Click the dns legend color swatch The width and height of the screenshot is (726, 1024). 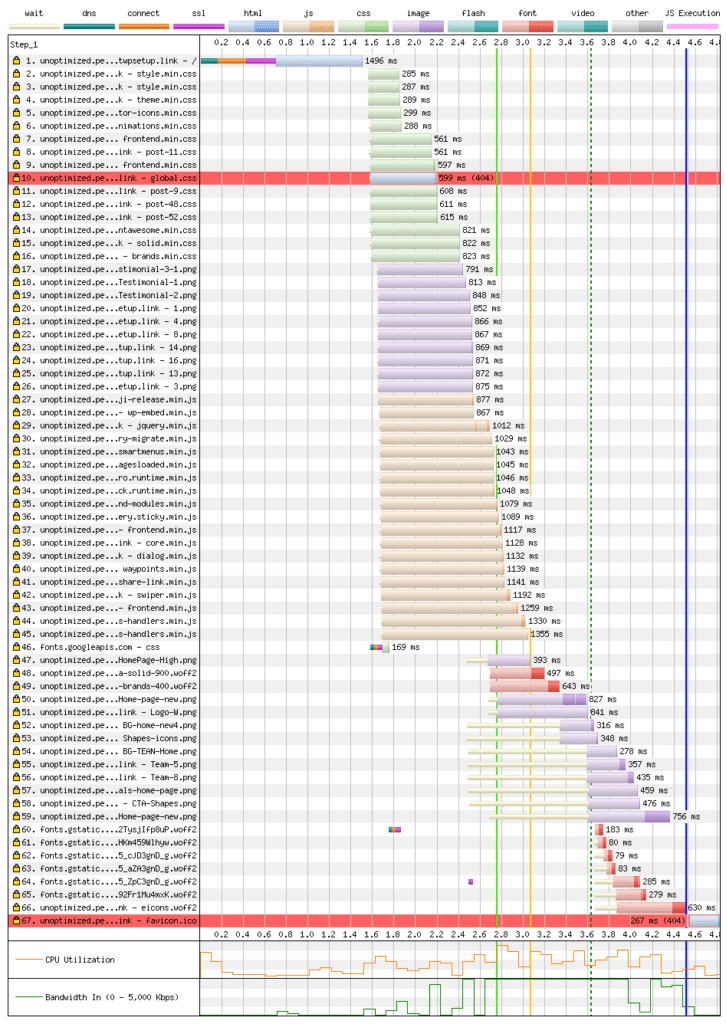pyautogui.click(x=89, y=27)
